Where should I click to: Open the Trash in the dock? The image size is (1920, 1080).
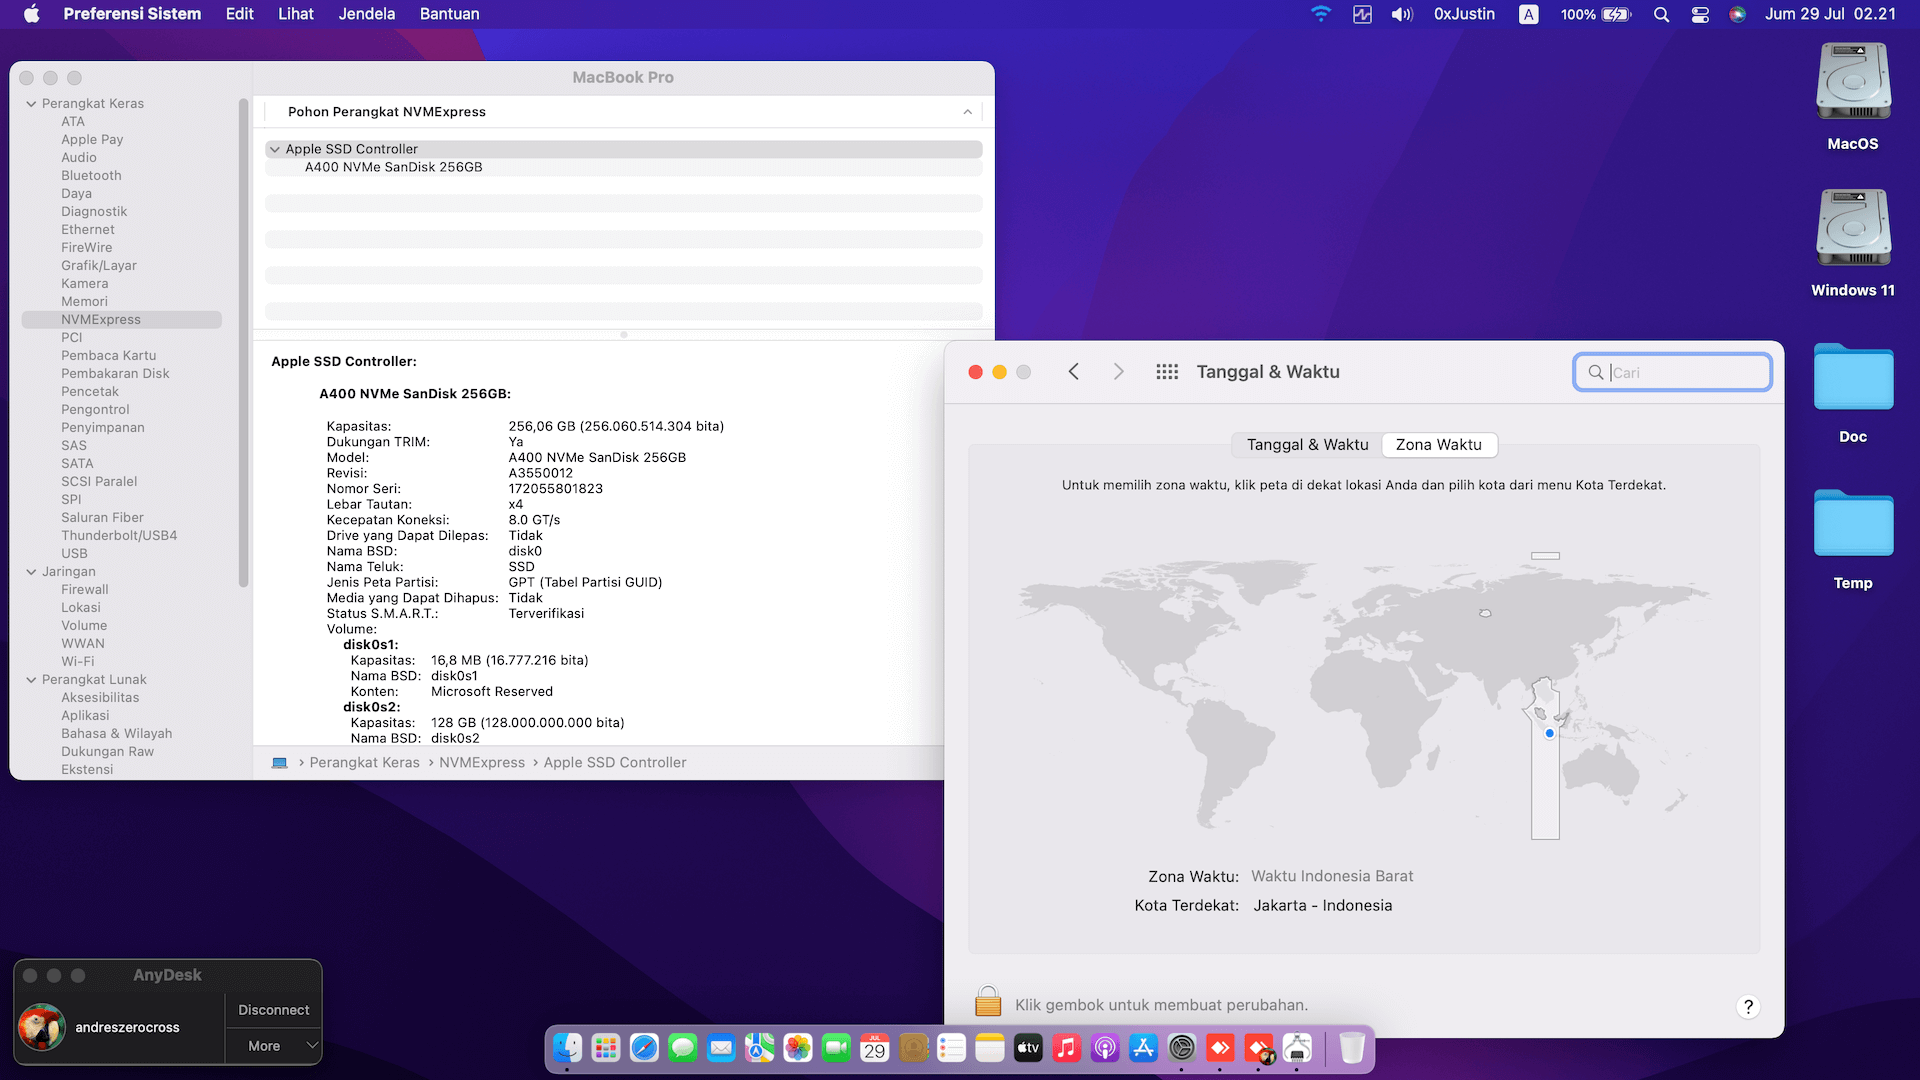1352,1048
